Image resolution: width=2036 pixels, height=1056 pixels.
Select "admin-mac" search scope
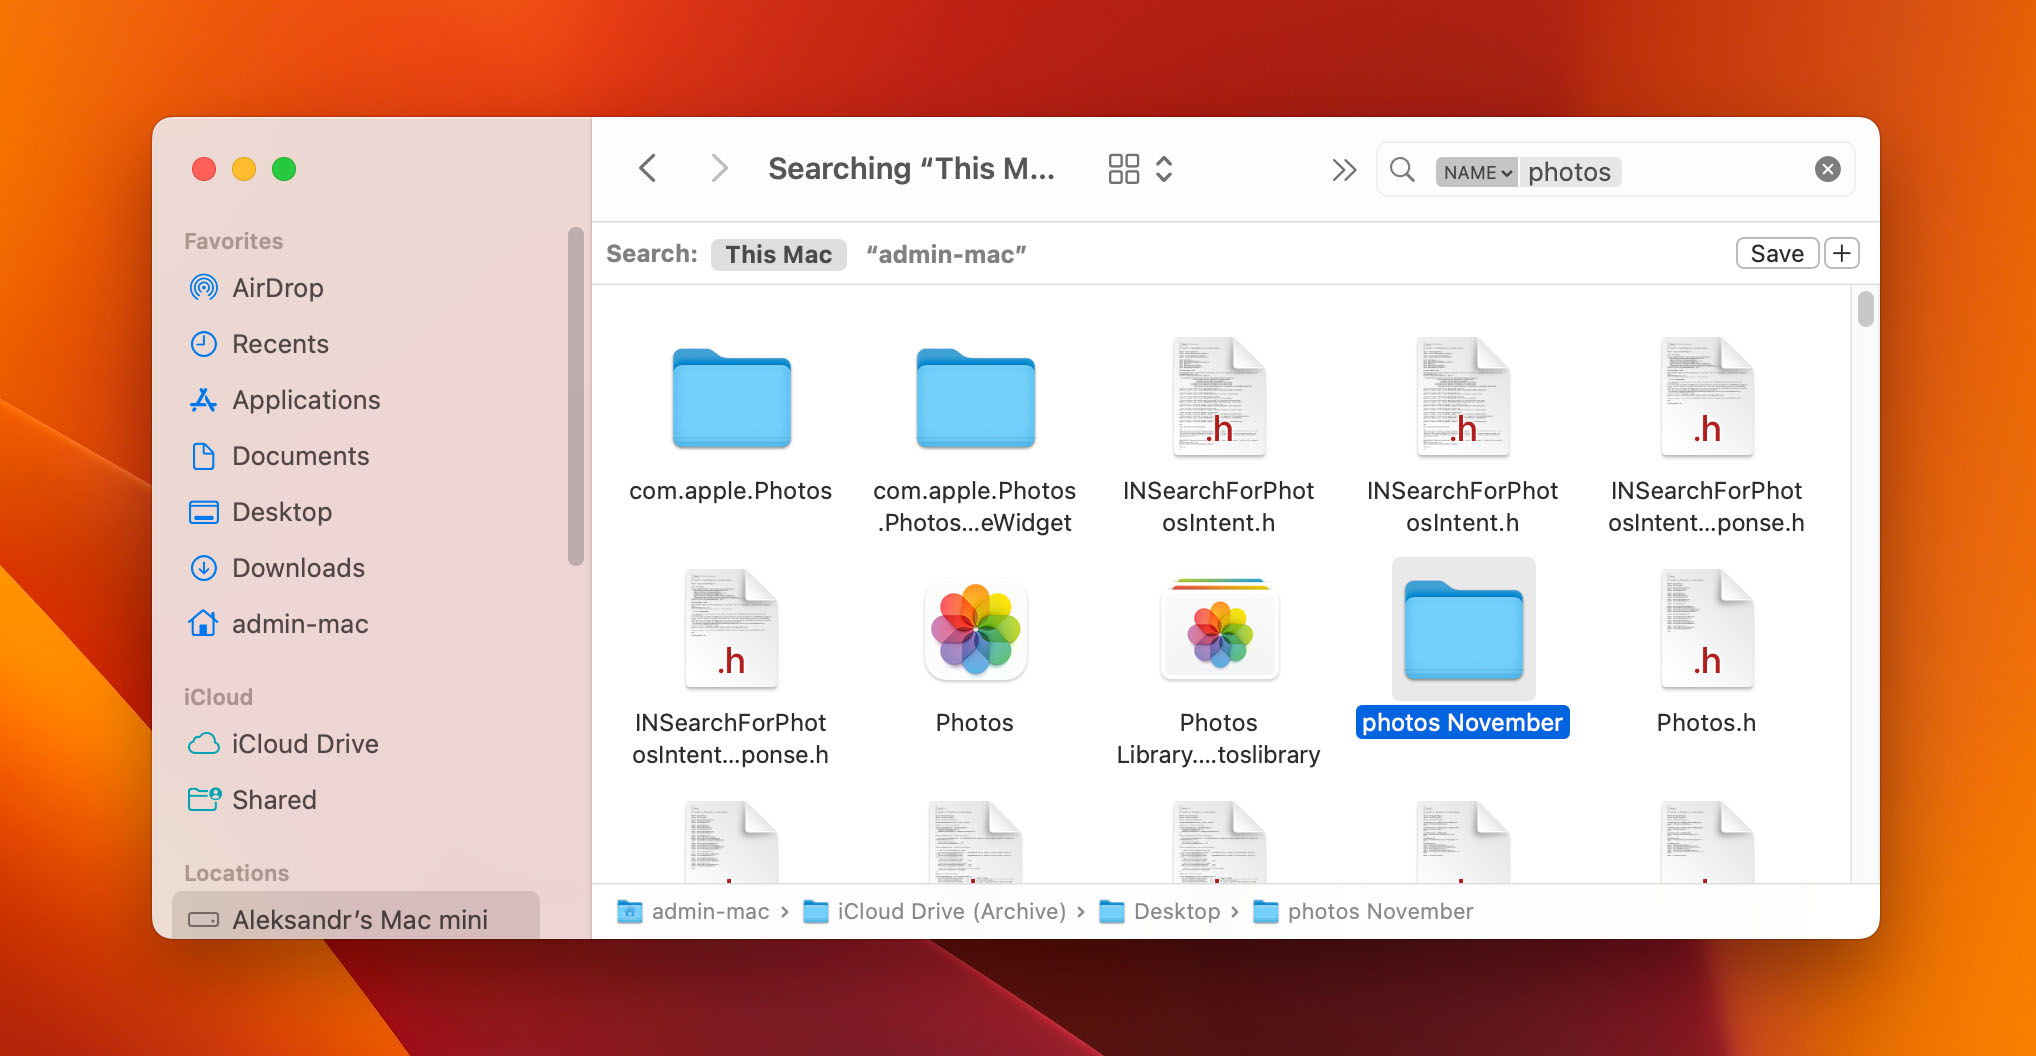click(946, 254)
